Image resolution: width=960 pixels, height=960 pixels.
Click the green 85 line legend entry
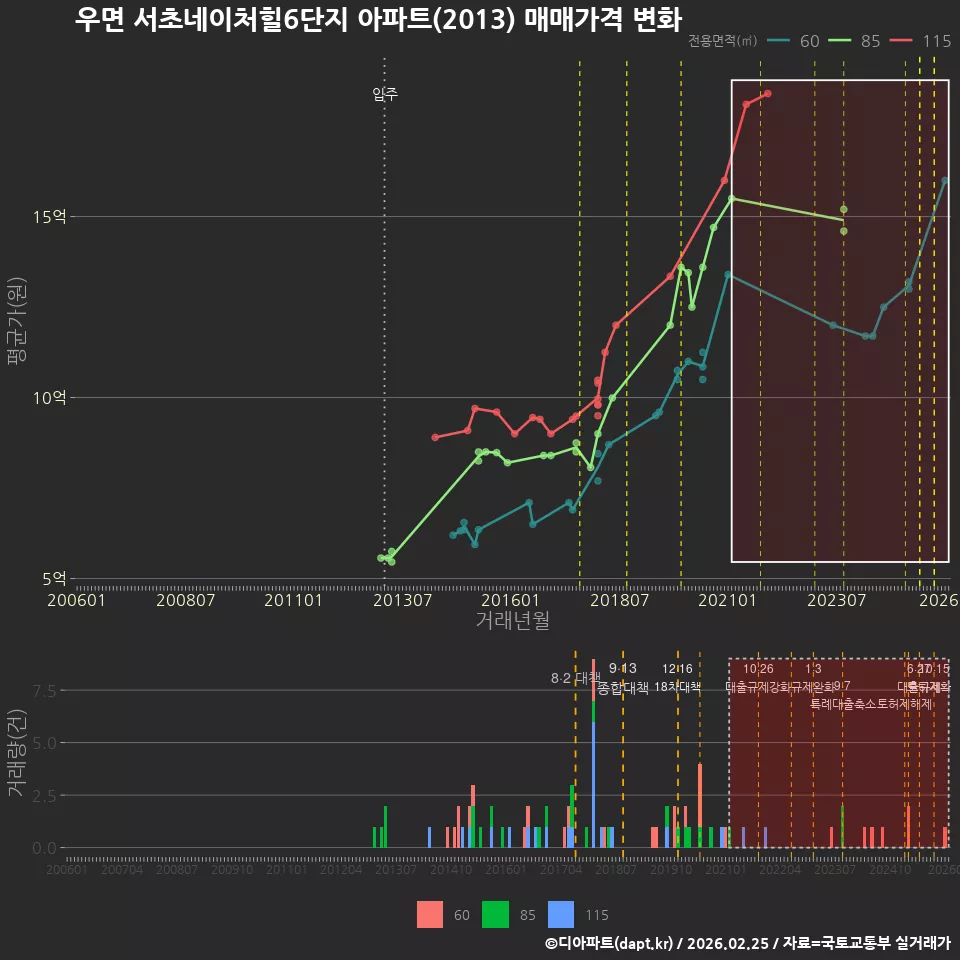(854, 41)
